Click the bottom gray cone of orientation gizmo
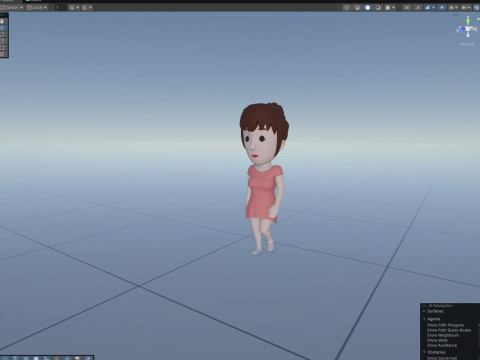Image resolution: width=480 pixels, height=360 pixels. coord(468,34)
